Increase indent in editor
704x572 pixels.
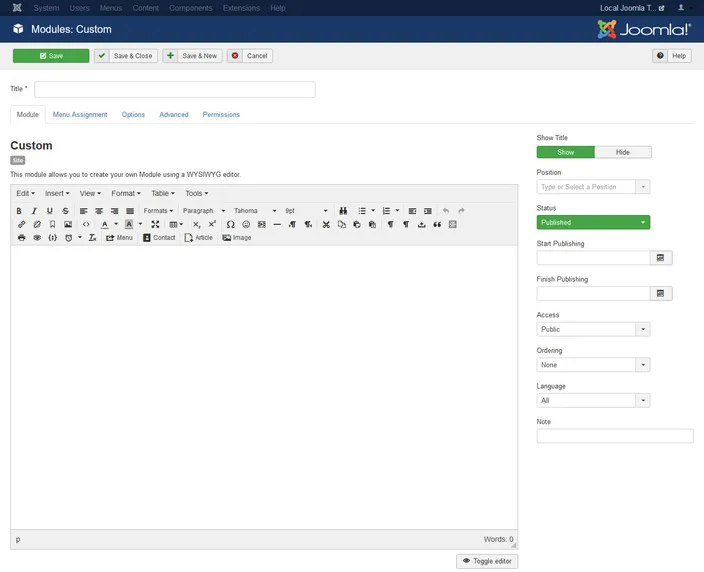[x=428, y=211]
